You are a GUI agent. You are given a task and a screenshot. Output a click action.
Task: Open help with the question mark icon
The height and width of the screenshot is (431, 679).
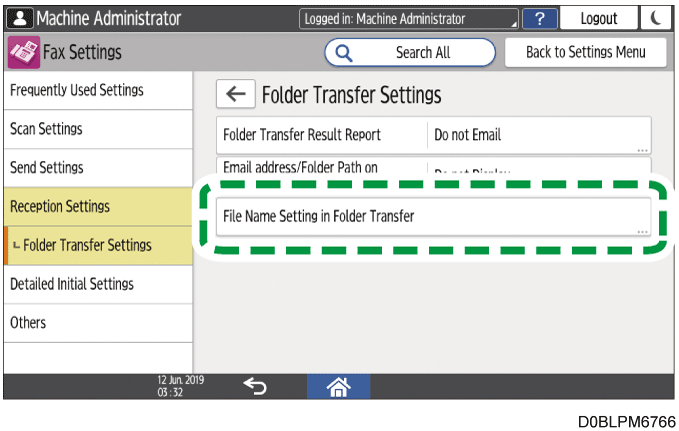(540, 18)
